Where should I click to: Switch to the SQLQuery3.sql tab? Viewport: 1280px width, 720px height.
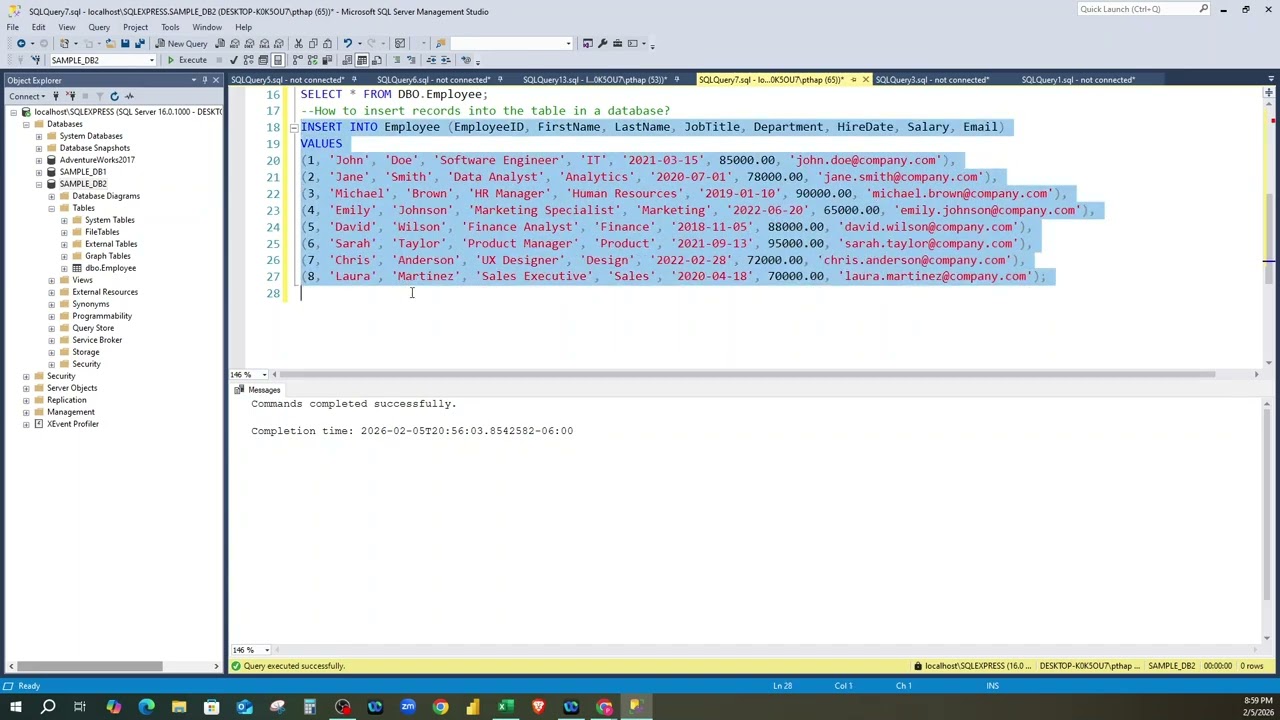pyautogui.click(x=932, y=80)
